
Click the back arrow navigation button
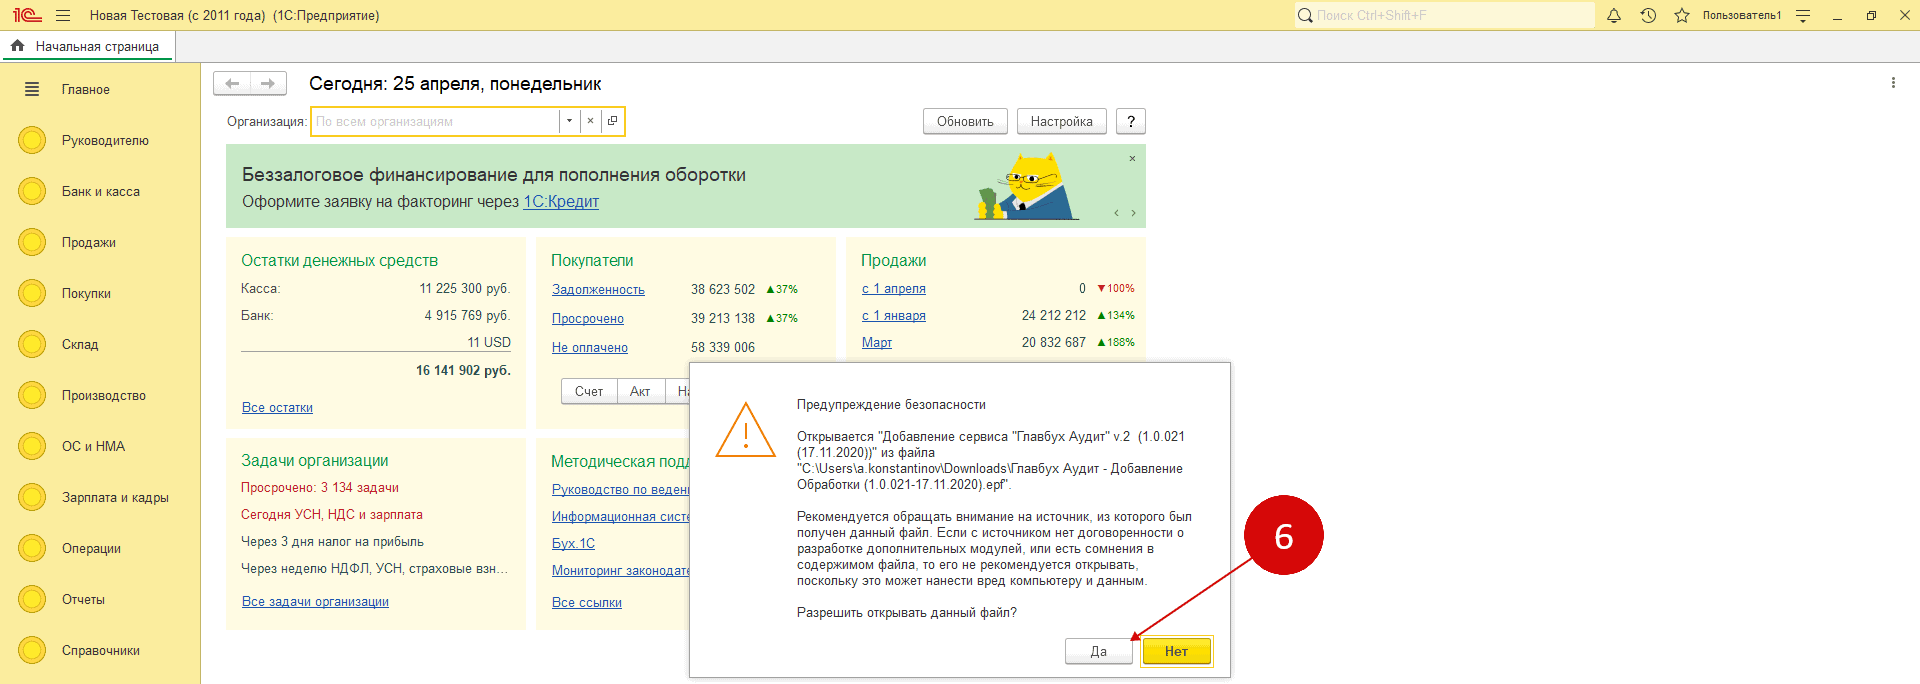click(232, 84)
